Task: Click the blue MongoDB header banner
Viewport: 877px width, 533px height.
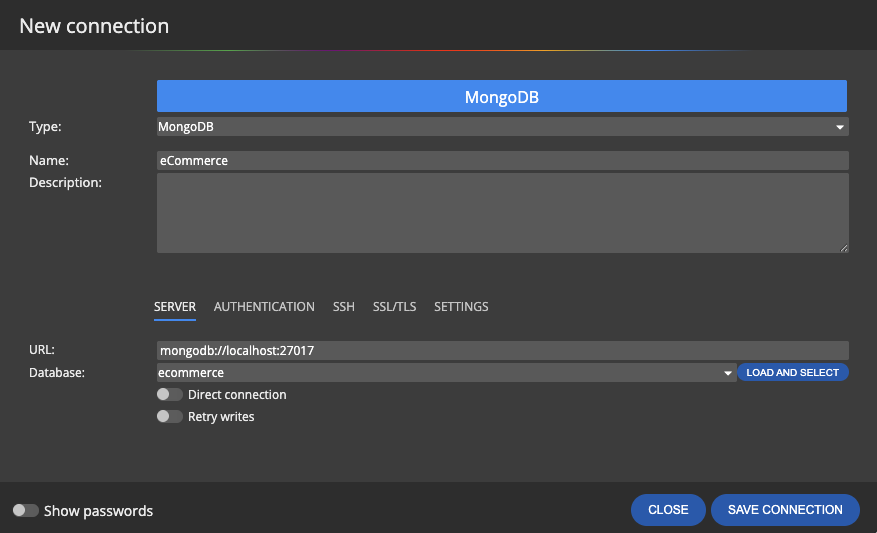Action: click(x=502, y=96)
